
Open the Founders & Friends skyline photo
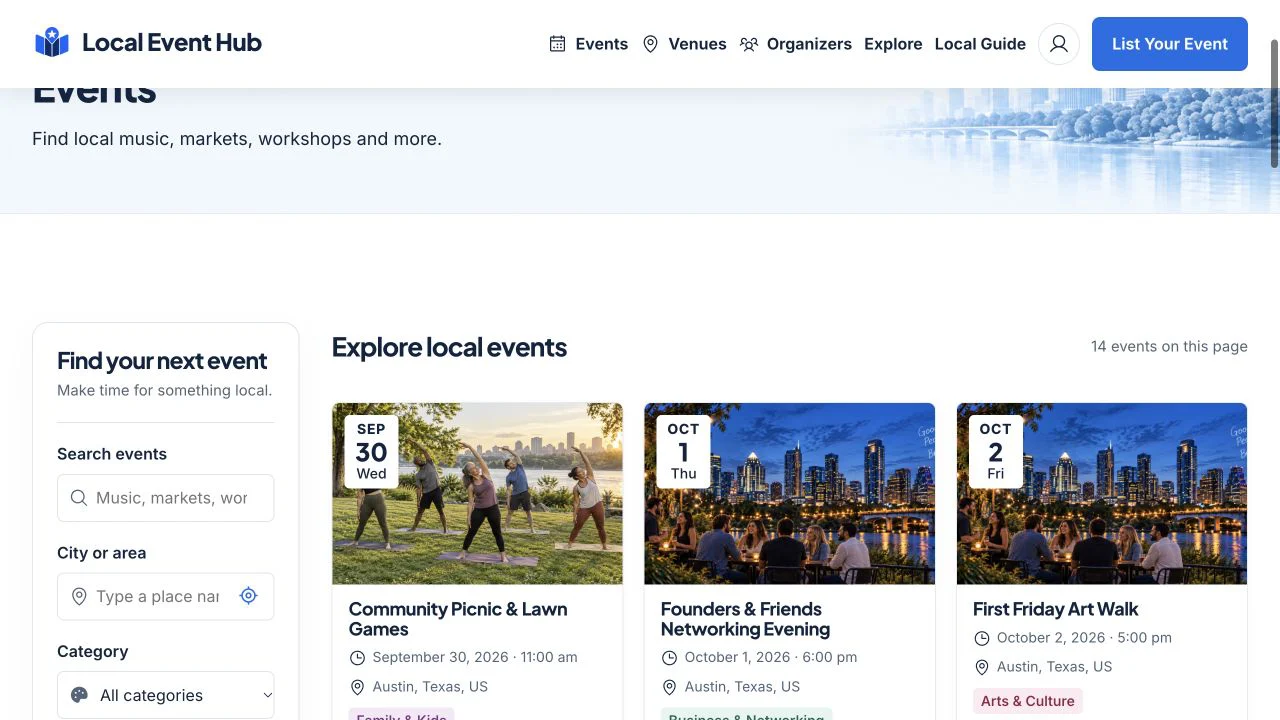(x=789, y=494)
